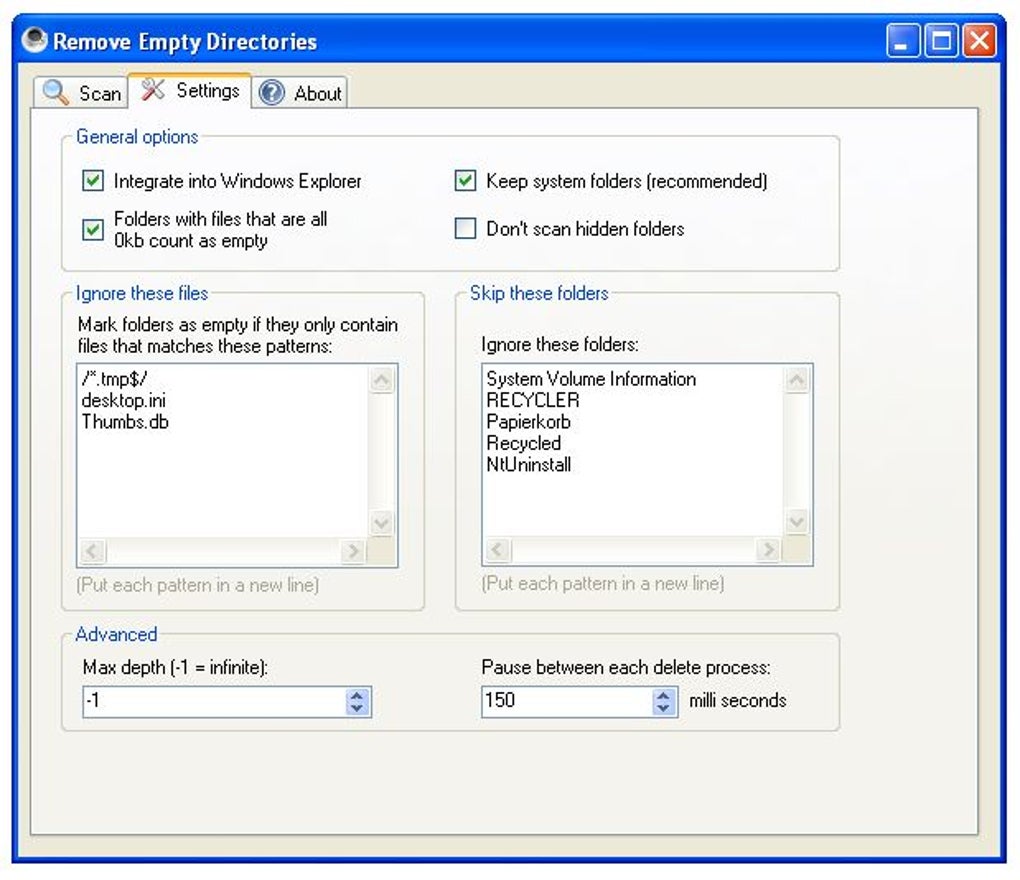The image size is (1020, 880).
Task: Select the magnifying glass icon on the Scan tab
Action: coord(55,91)
